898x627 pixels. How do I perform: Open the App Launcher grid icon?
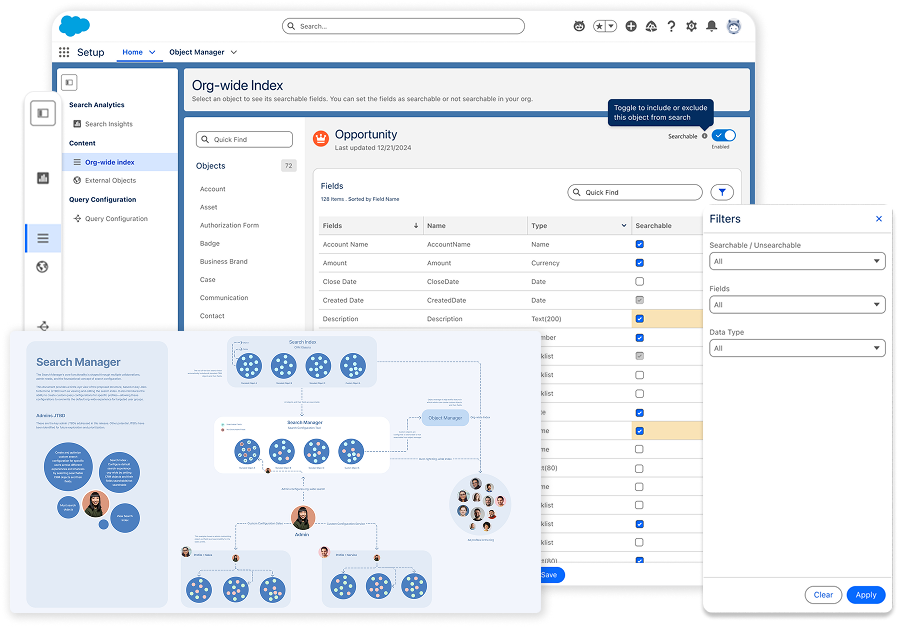click(64, 52)
